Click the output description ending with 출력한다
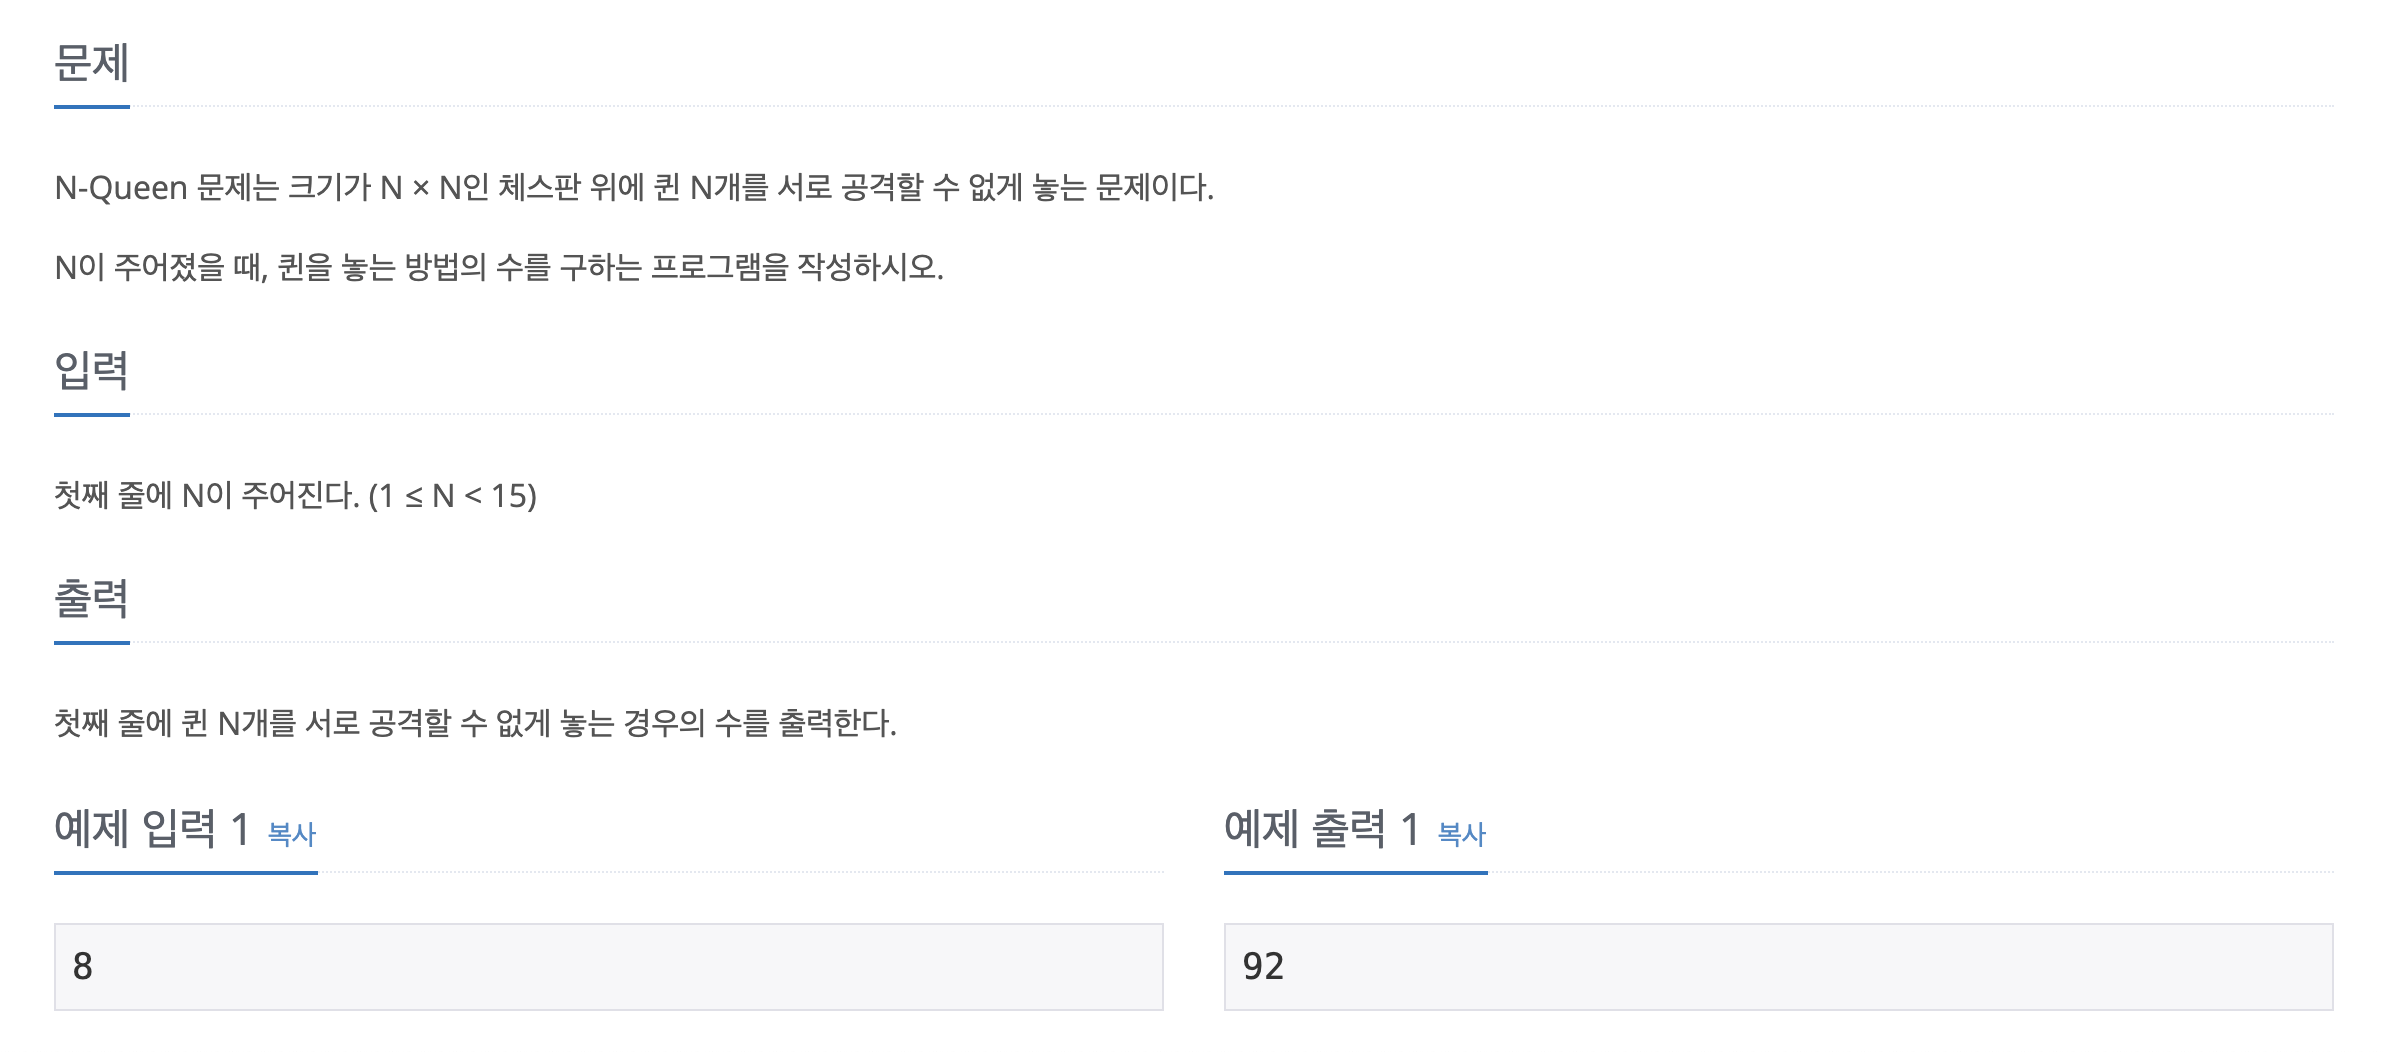The width and height of the screenshot is (2386, 1052). 475,723
